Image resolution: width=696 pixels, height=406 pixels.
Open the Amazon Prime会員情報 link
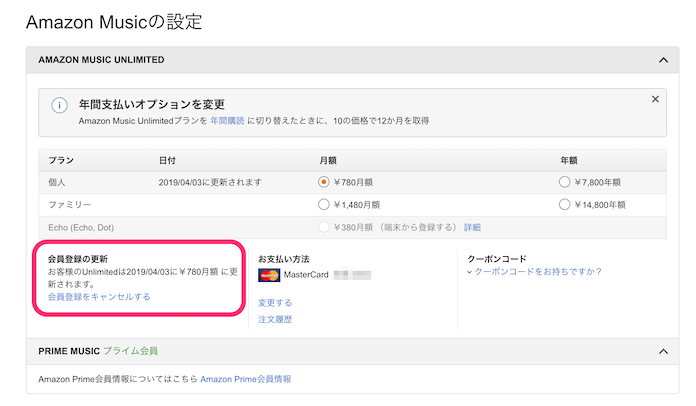(245, 379)
